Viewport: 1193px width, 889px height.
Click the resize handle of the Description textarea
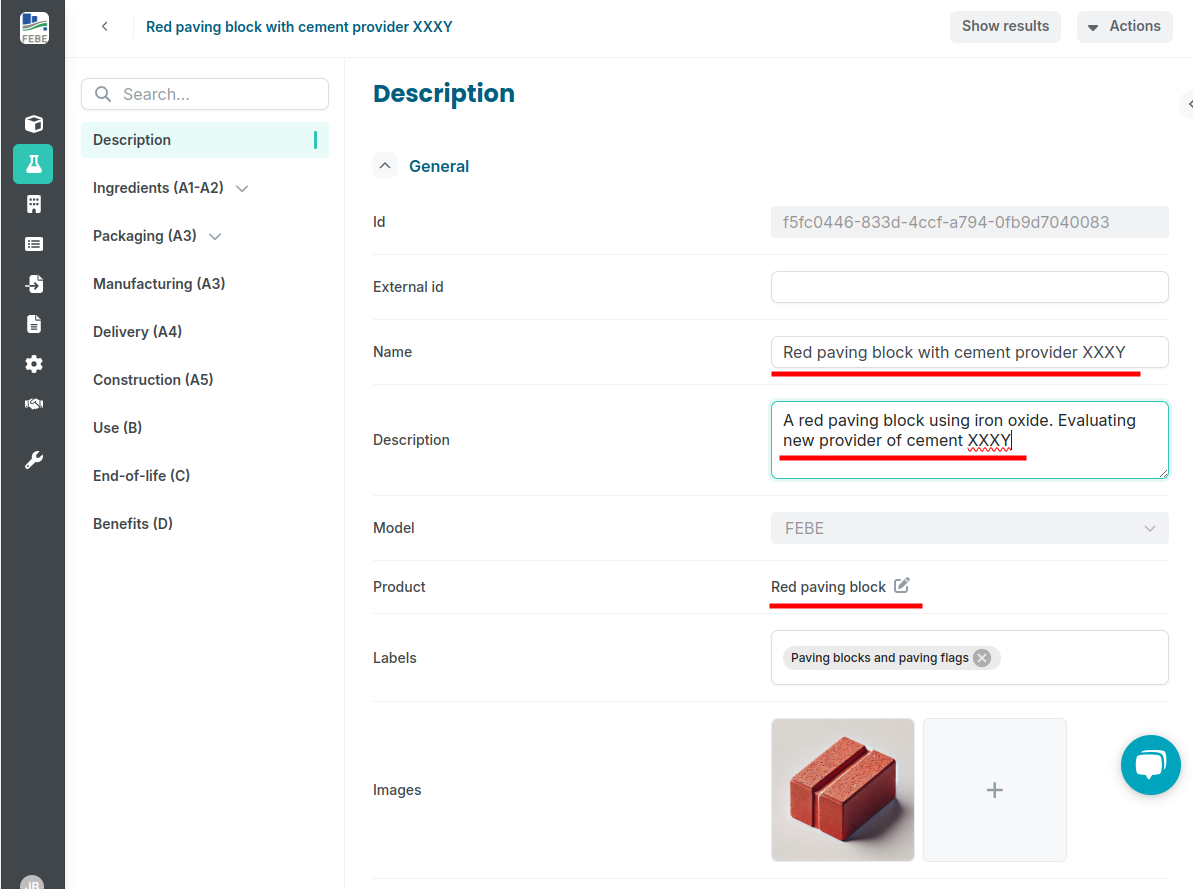pos(1163,473)
